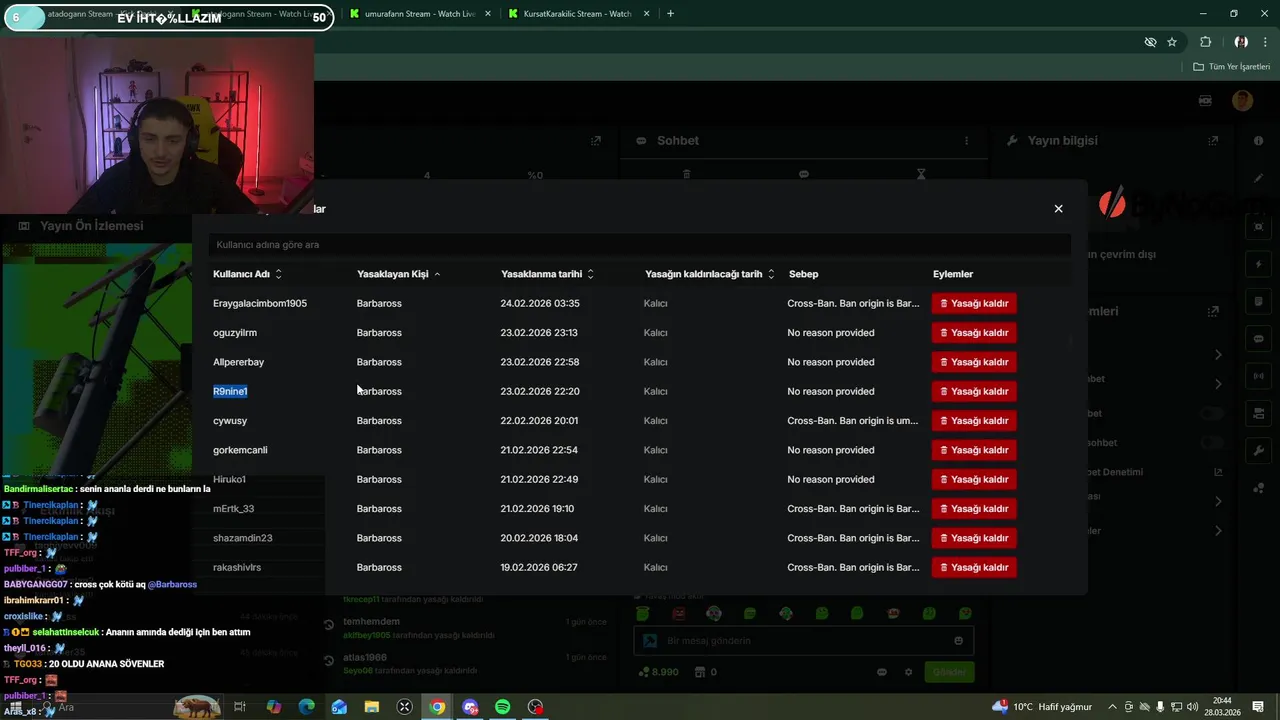Click the chat bubble sidebar icon
This screenshot has height=720, width=1280.
[1259, 339]
